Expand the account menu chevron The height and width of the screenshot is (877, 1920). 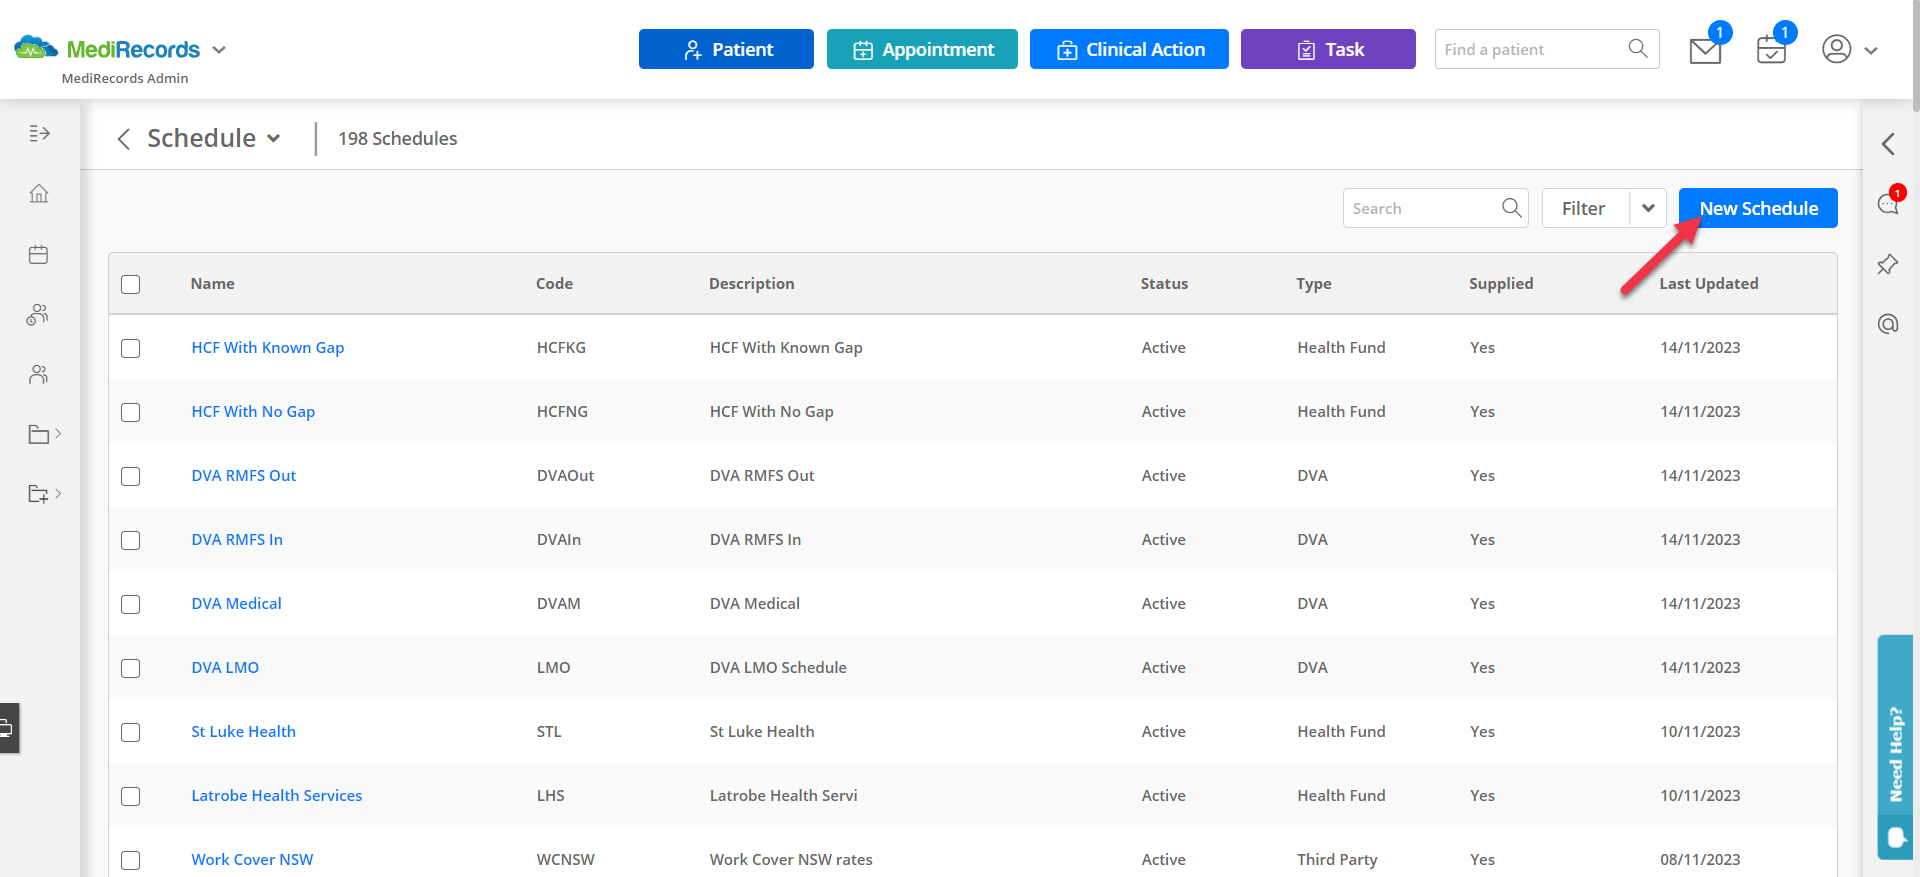click(x=1871, y=50)
